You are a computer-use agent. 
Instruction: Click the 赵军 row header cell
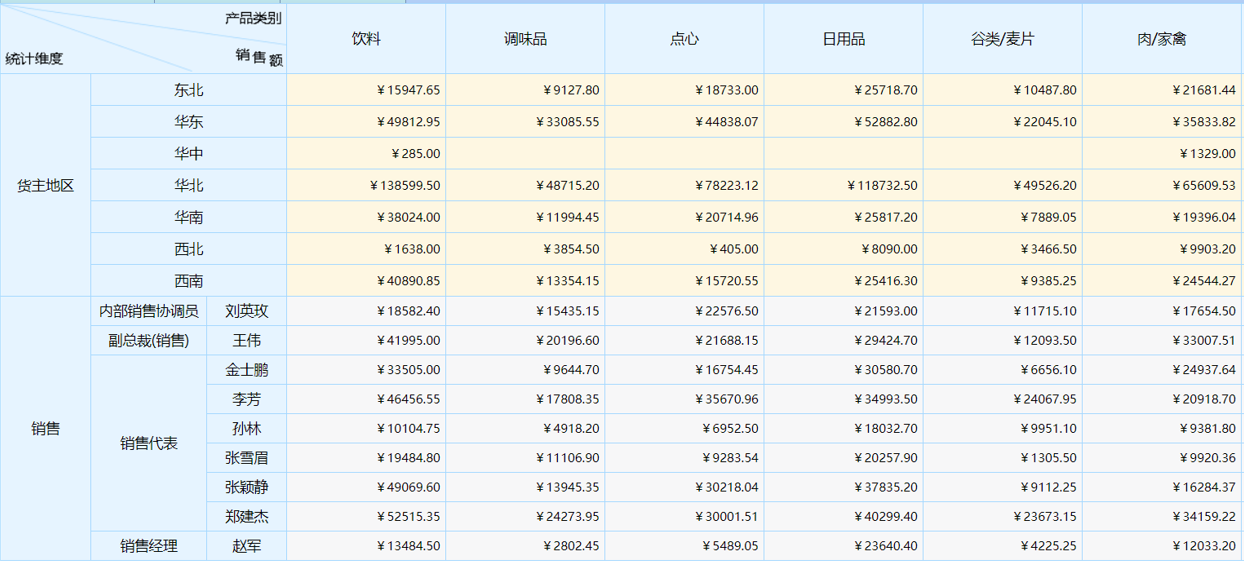[x=247, y=546]
